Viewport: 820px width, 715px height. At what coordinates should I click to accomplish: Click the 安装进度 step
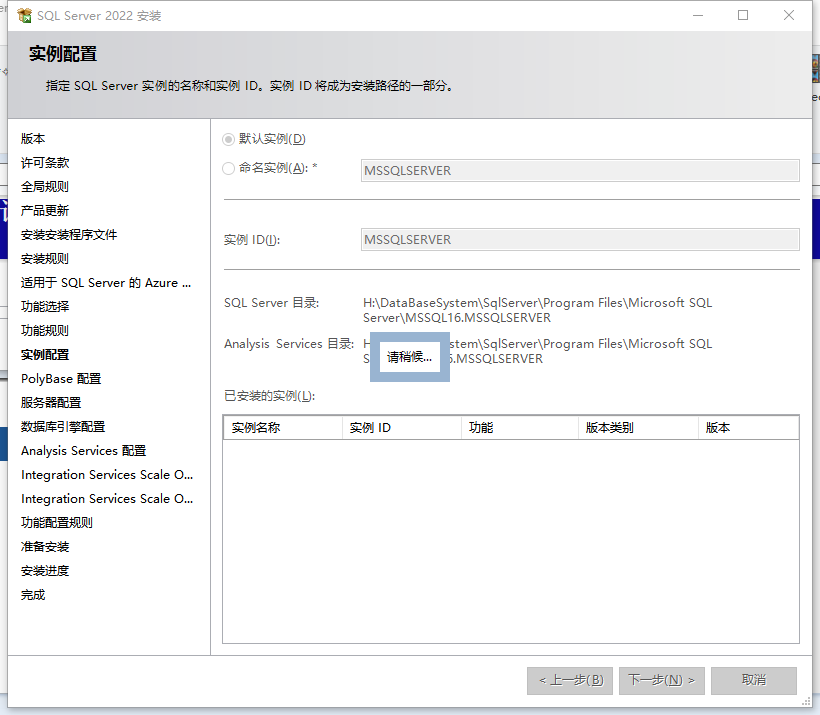pos(45,571)
